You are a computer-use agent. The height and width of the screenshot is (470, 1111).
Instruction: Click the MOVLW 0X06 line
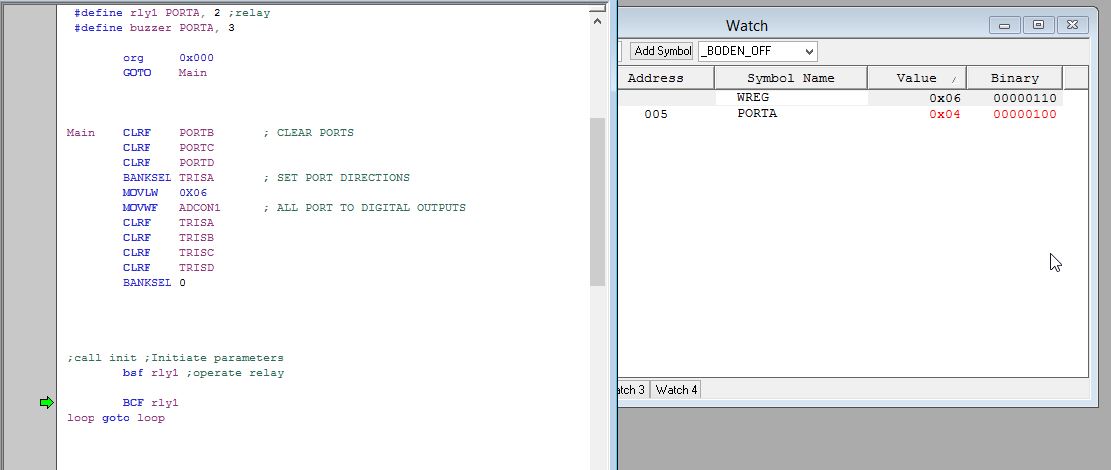pyautogui.click(x=164, y=192)
